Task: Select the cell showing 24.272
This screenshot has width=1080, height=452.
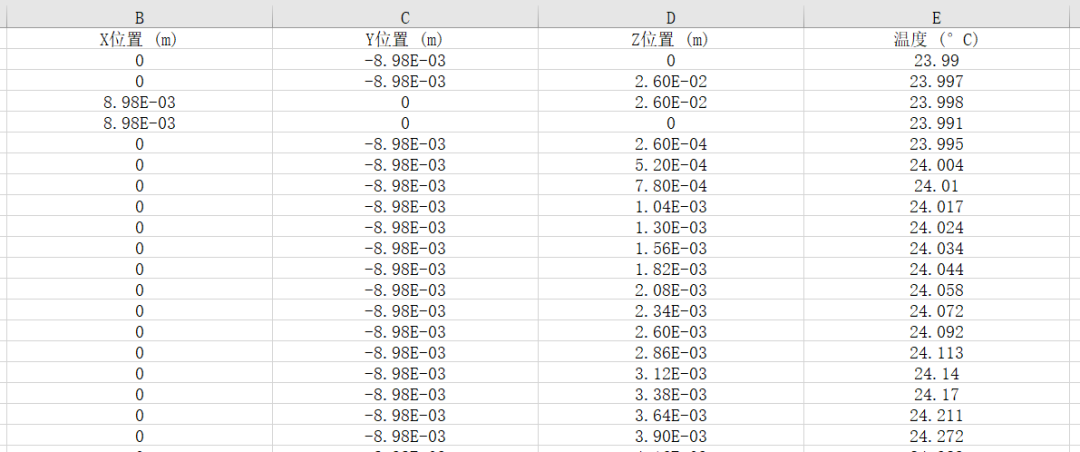Action: pyautogui.click(x=937, y=436)
